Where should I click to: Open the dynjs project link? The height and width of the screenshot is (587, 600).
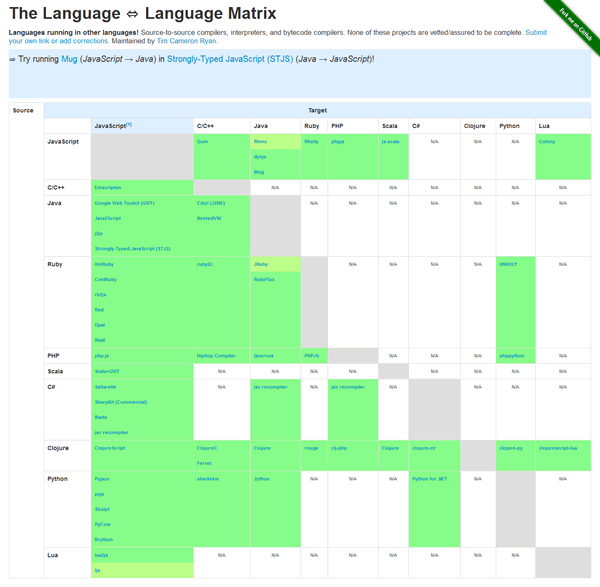(x=260, y=157)
